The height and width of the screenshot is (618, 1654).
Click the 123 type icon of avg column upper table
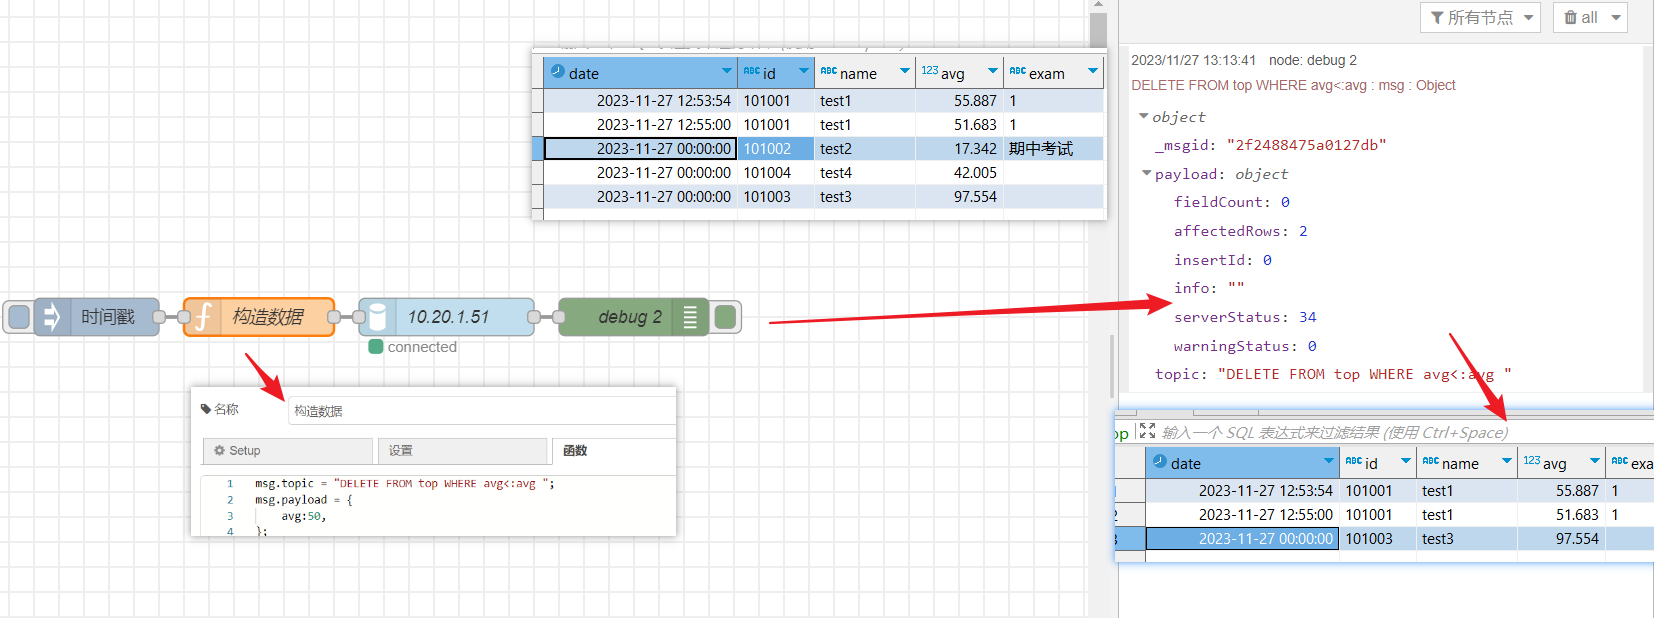click(x=930, y=70)
